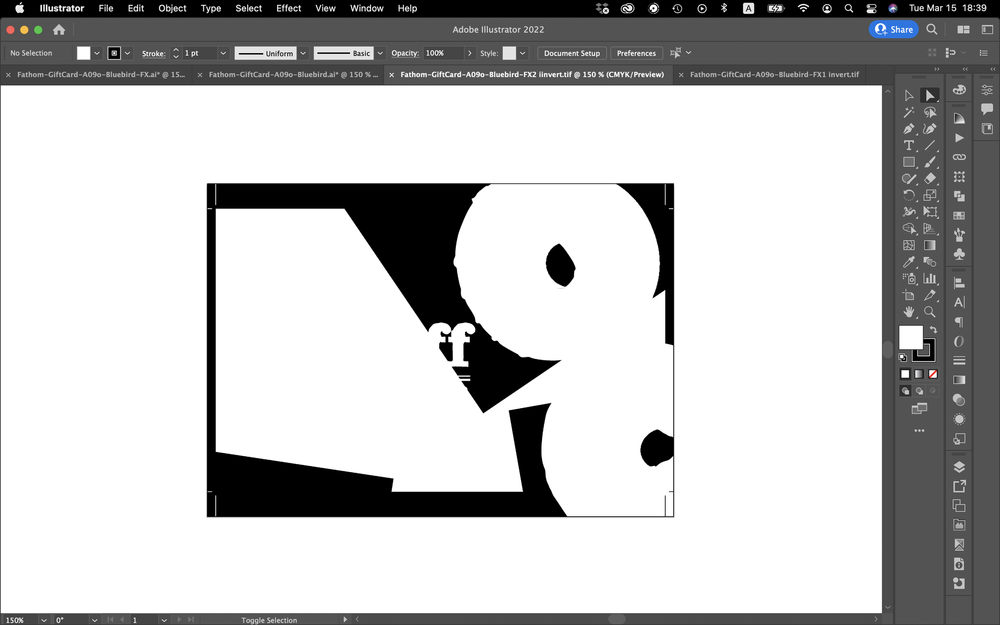Open the Uniform width profile dropdown

pyautogui.click(x=304, y=53)
